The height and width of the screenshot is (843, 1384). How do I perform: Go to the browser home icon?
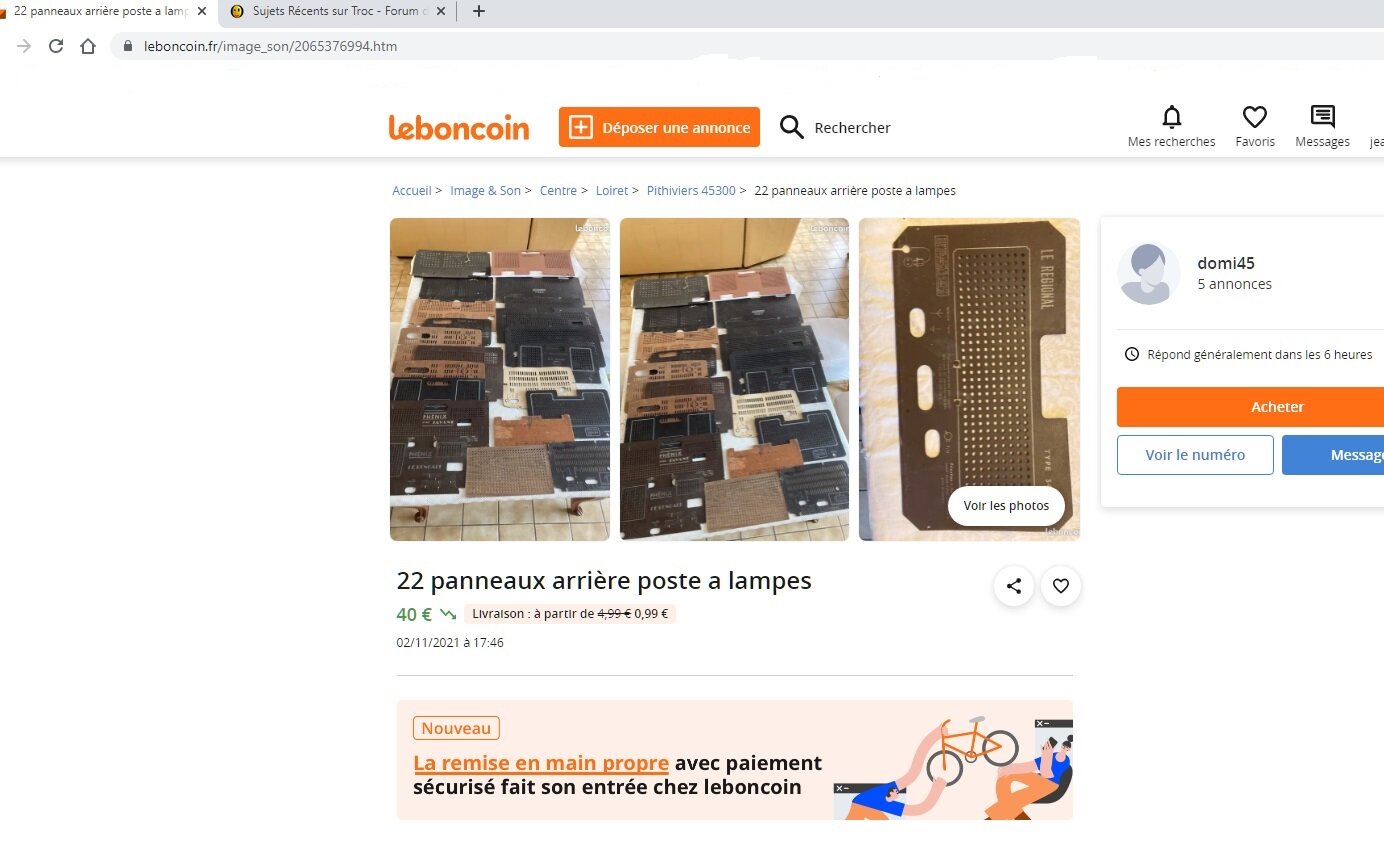(x=88, y=46)
